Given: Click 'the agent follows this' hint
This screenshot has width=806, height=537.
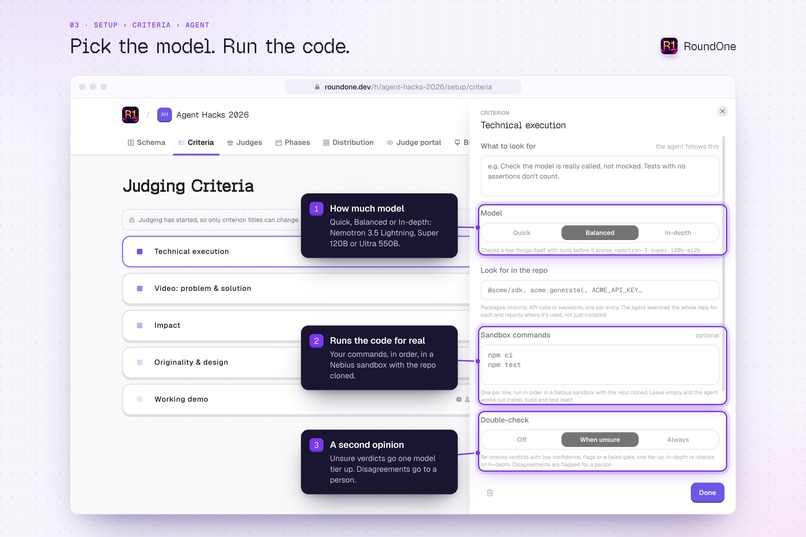Looking at the screenshot, I should click(687, 146).
